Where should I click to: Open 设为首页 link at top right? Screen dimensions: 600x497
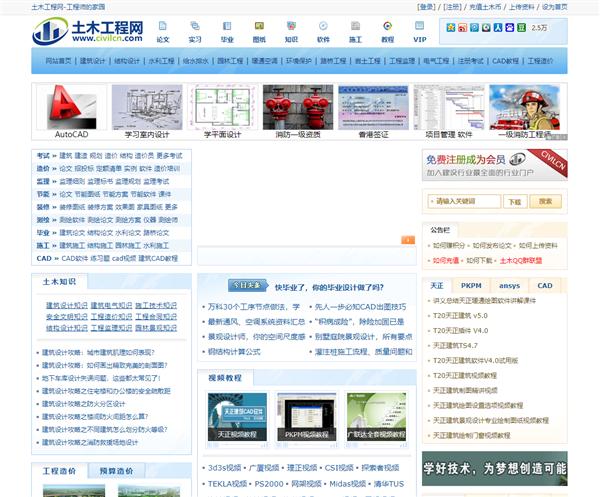[554, 7]
